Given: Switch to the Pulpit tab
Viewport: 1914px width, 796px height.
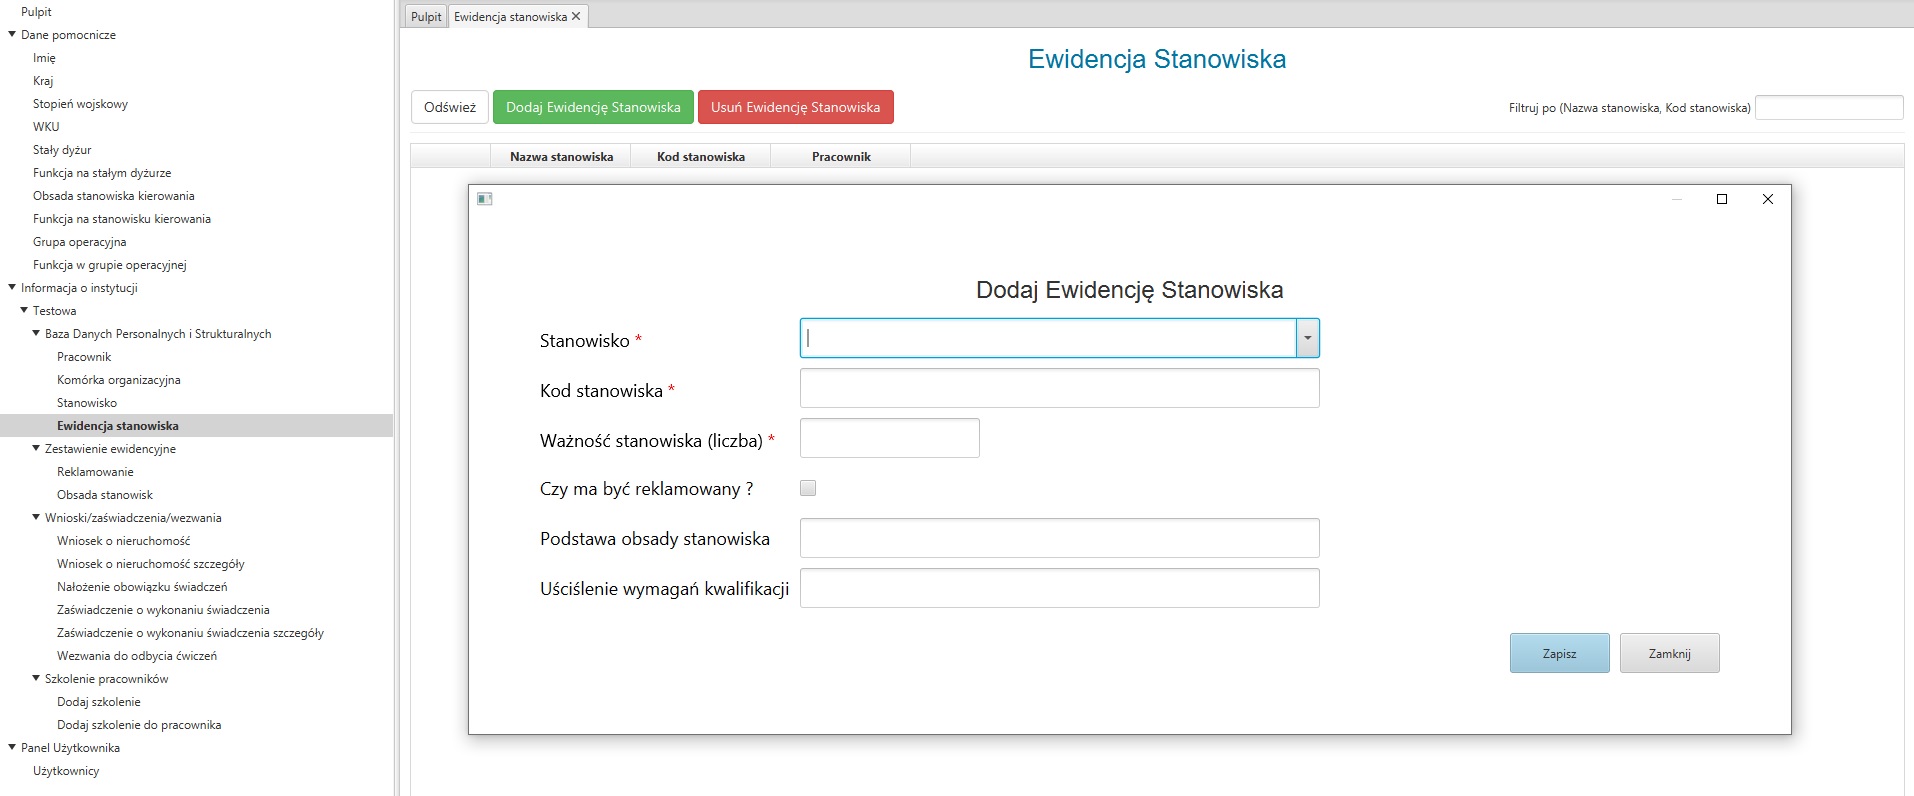Looking at the screenshot, I should [426, 16].
